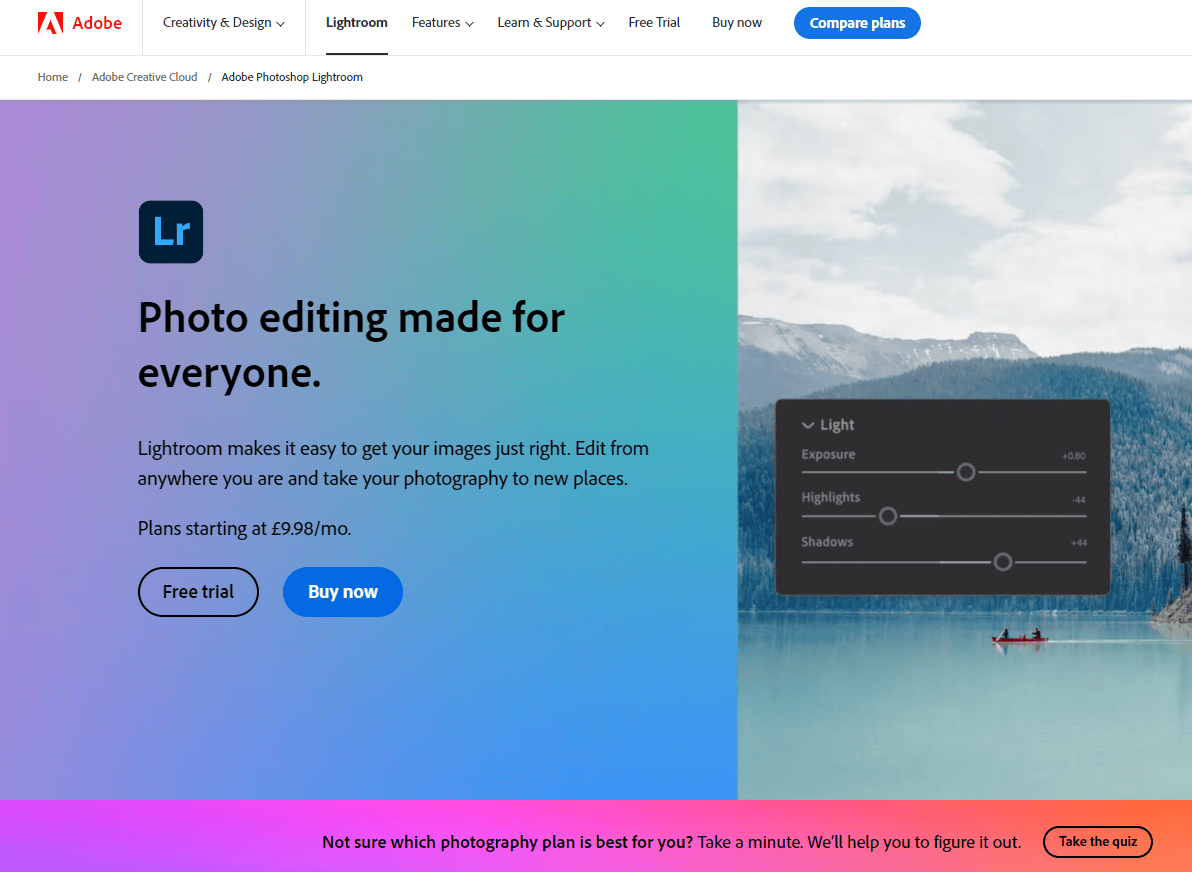This screenshot has width=1192, height=872.
Task: Open Adobe Creative Cloud breadcrumb link
Action: [144, 77]
